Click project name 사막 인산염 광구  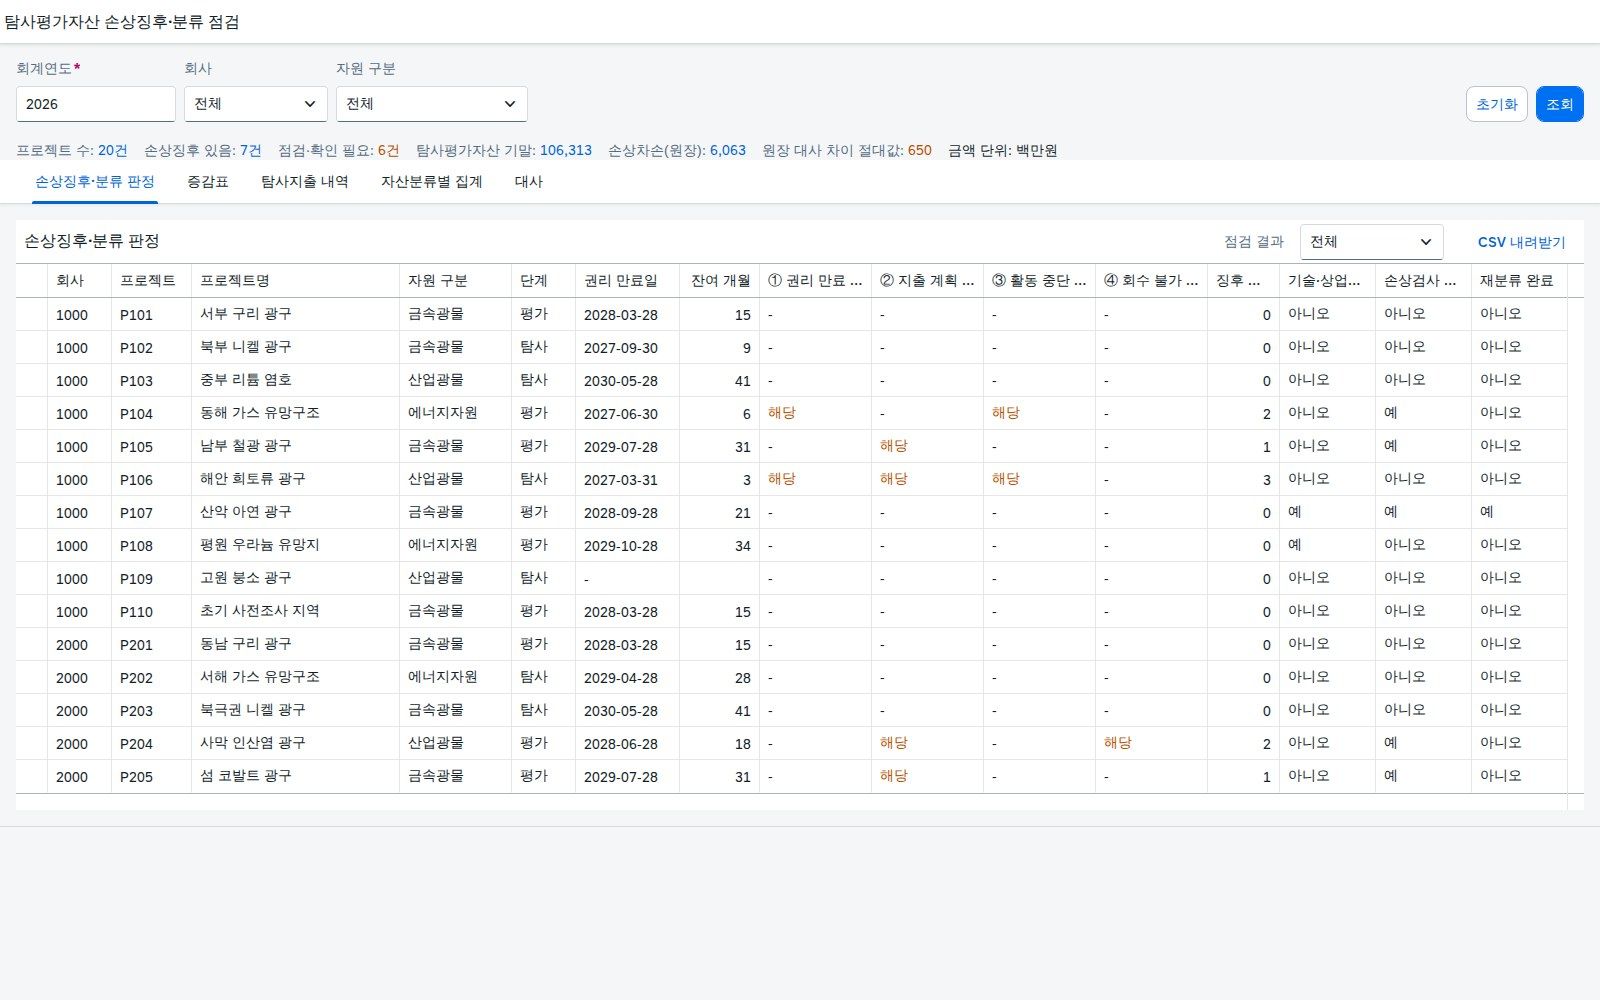pyautogui.click(x=253, y=743)
